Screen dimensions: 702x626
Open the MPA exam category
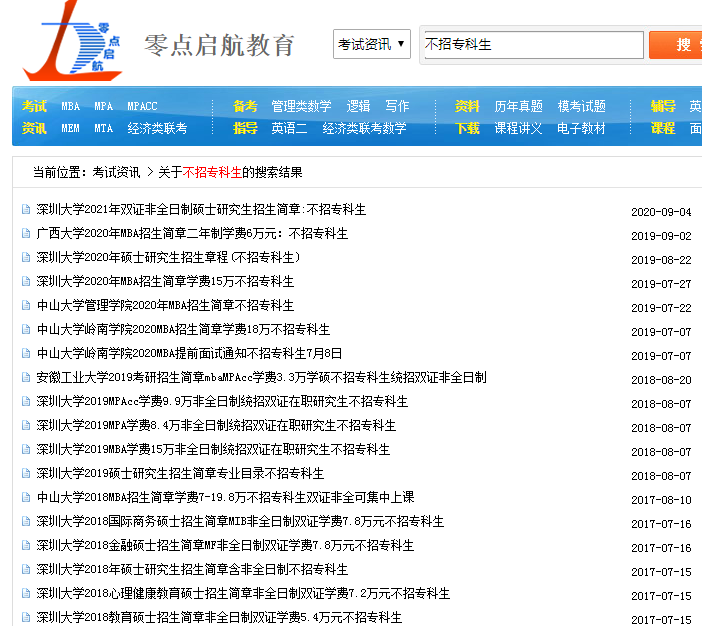[103, 106]
